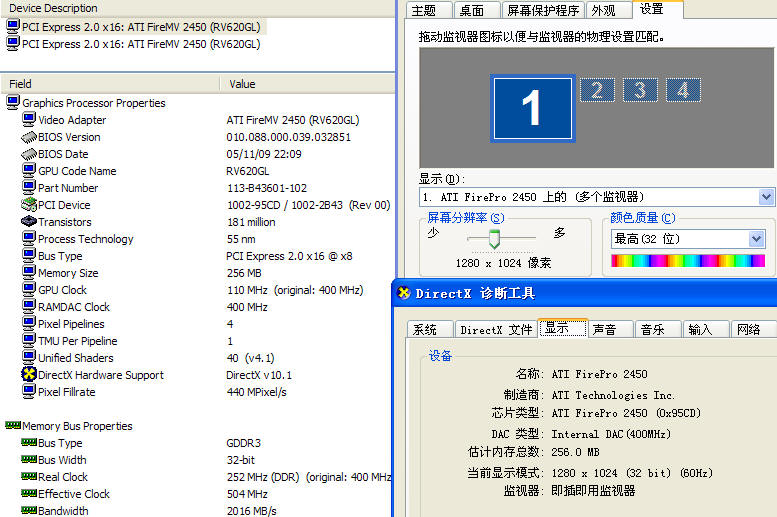Screen dimensions: 777x517
Task: Click the screen resolution slider handle
Action: (494, 239)
